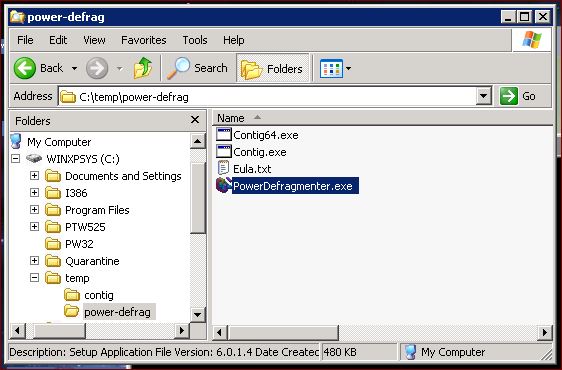Click the Address bar path field

267,96
